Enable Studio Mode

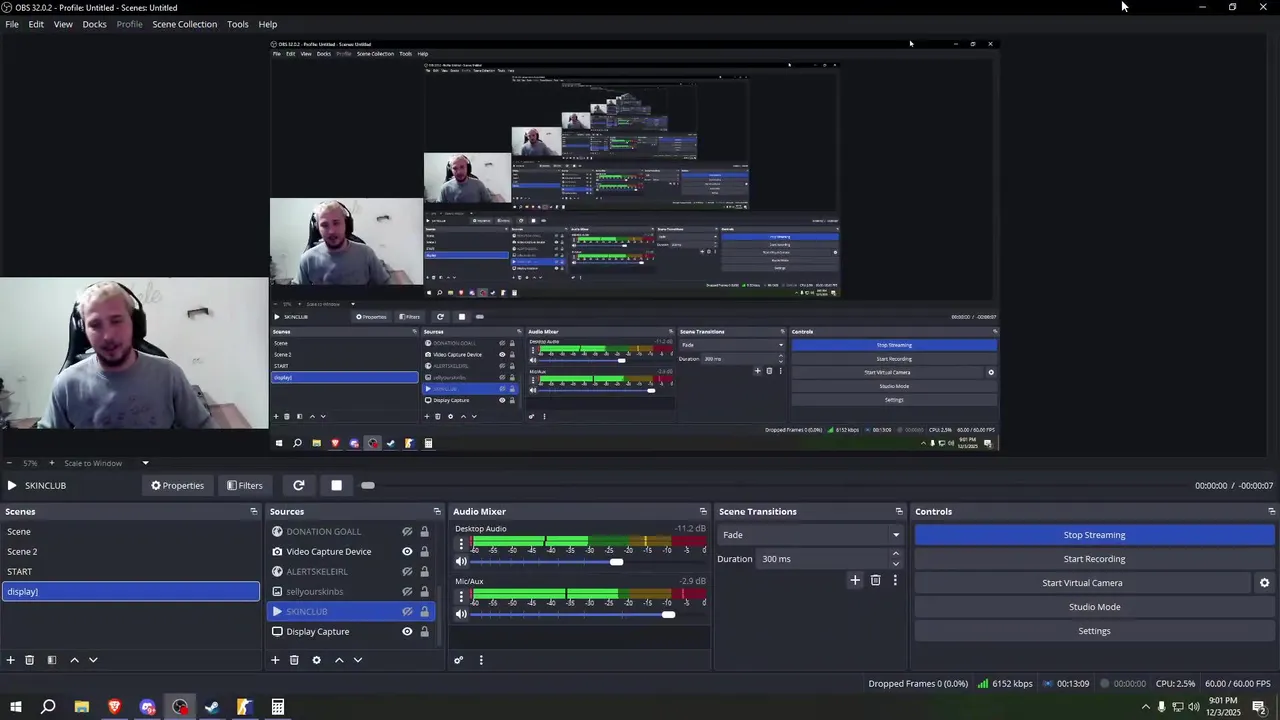pyautogui.click(x=1094, y=607)
